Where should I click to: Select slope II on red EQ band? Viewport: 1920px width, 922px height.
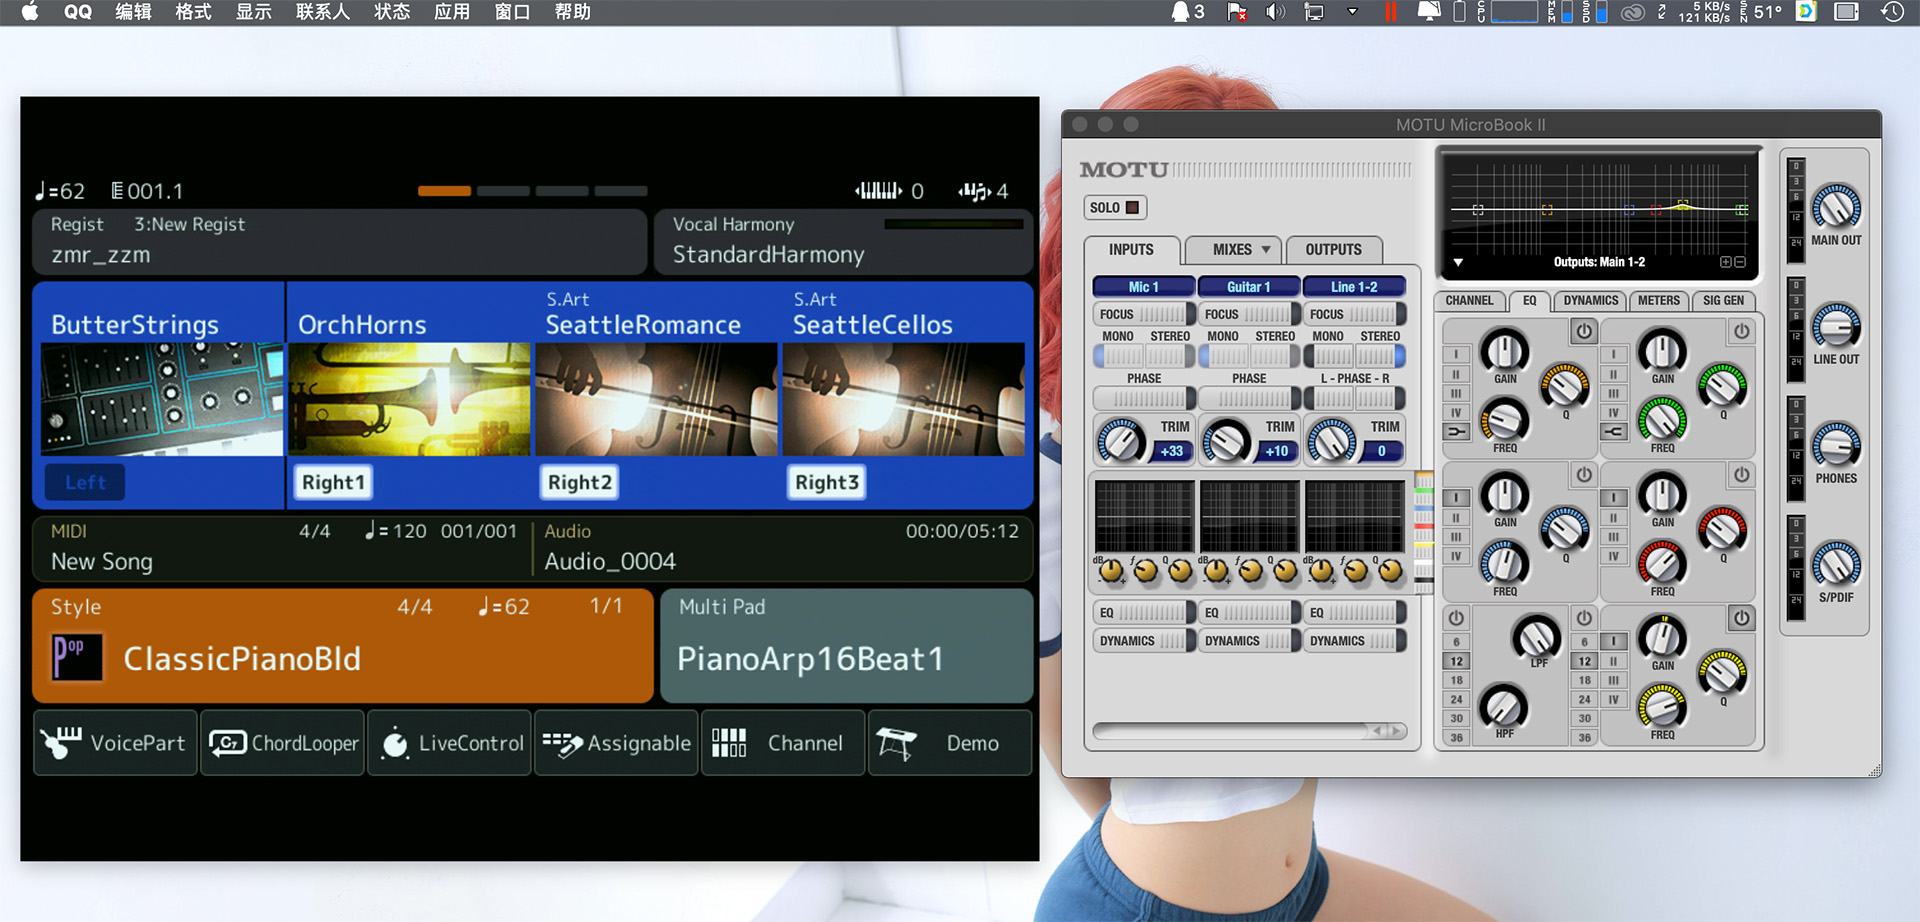(1613, 517)
